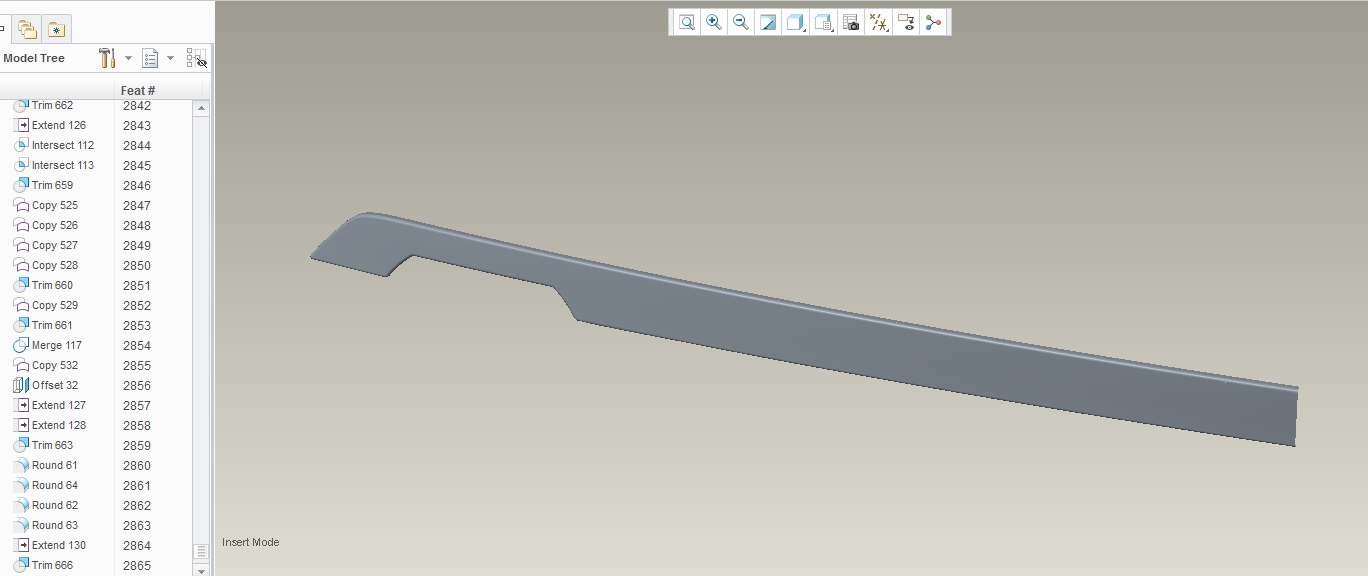Image resolution: width=1368 pixels, height=576 pixels.
Task: Select the Copy 526 feature
Action: (x=46, y=225)
